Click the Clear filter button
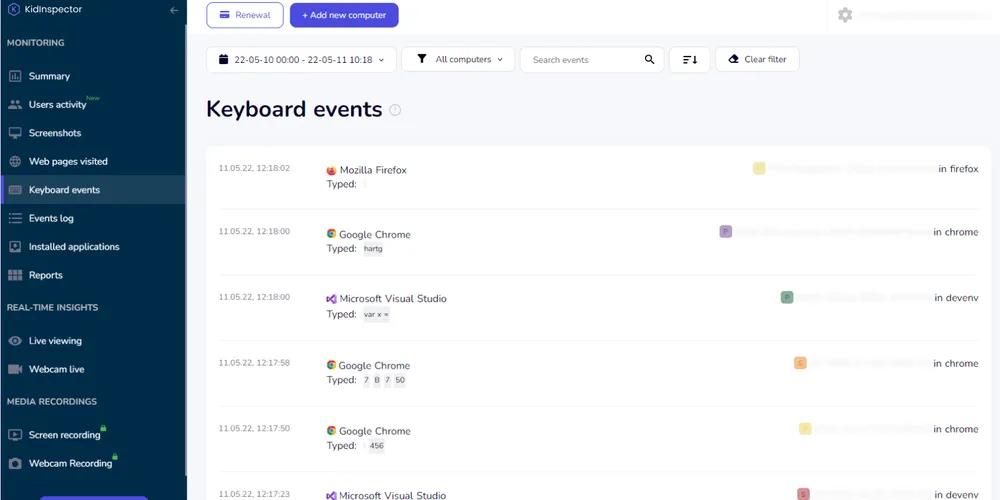Viewport: 1000px width, 500px height. [x=757, y=60]
